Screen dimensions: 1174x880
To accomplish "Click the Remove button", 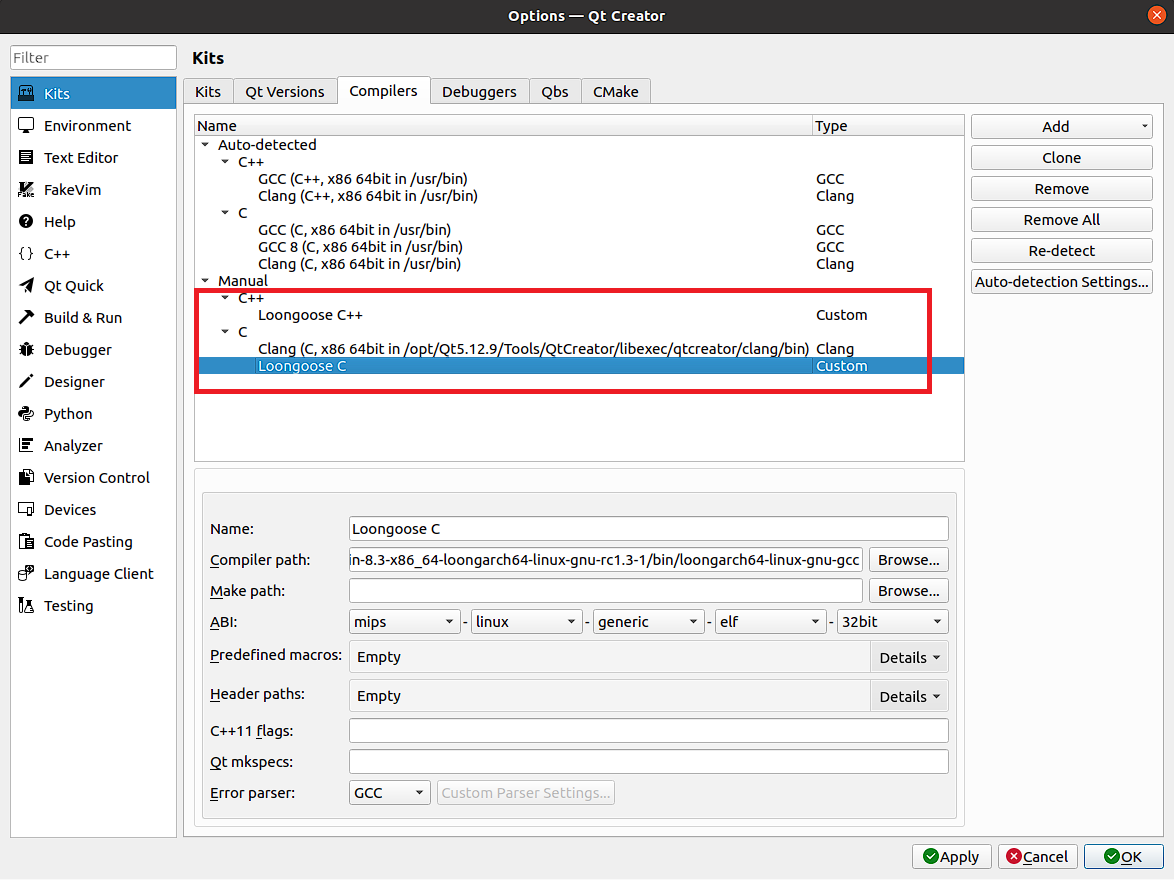I will pos(1061,189).
